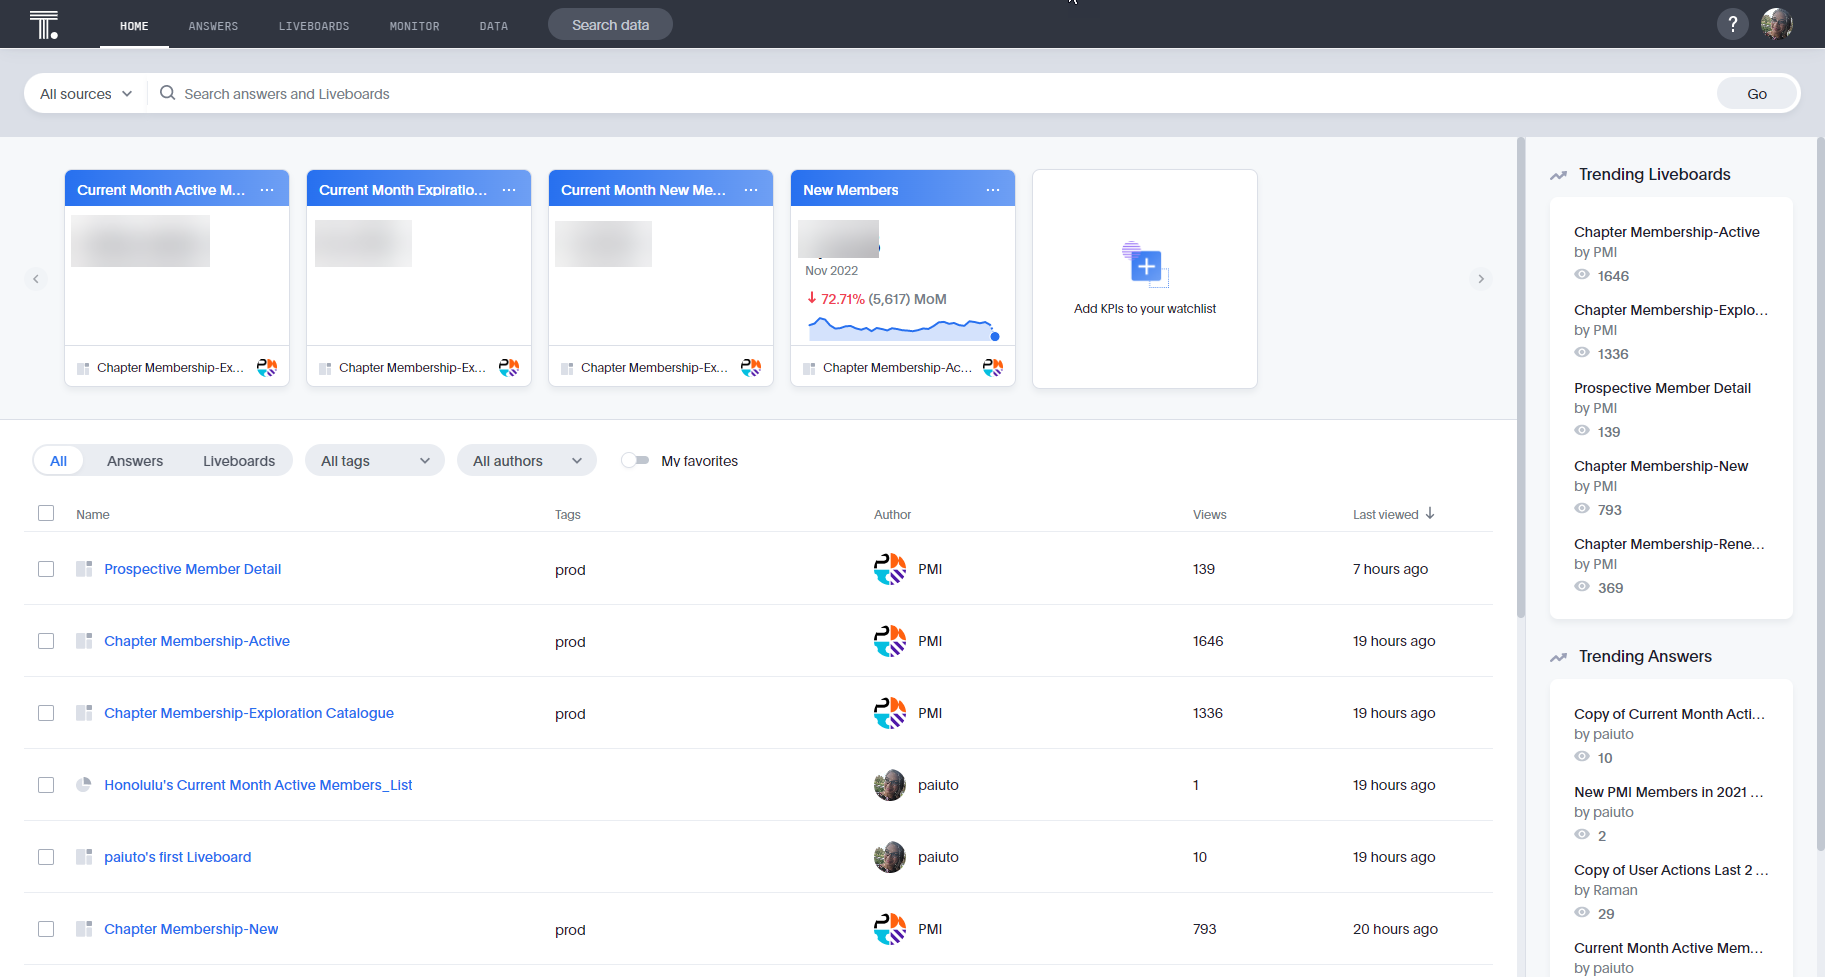Click PMI author logo in Prospective Member Detail row
Image resolution: width=1825 pixels, height=977 pixels.
coord(890,569)
